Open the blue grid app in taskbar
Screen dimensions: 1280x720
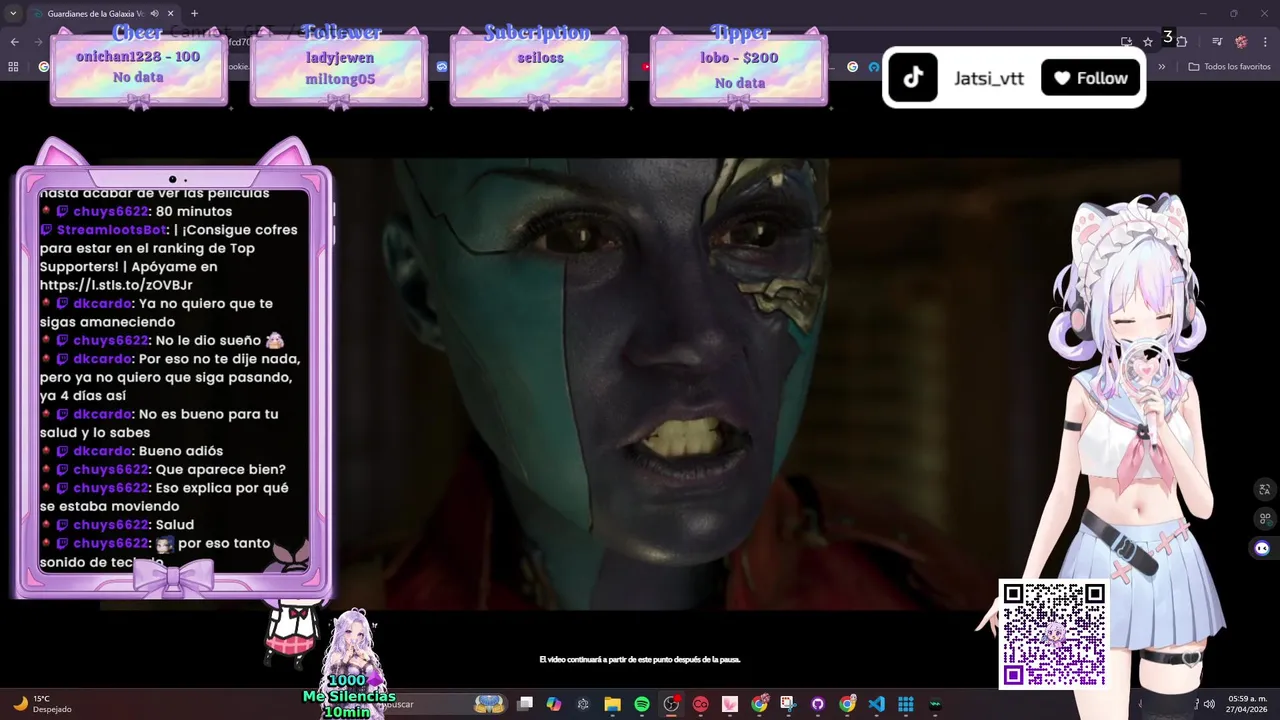(x=906, y=704)
